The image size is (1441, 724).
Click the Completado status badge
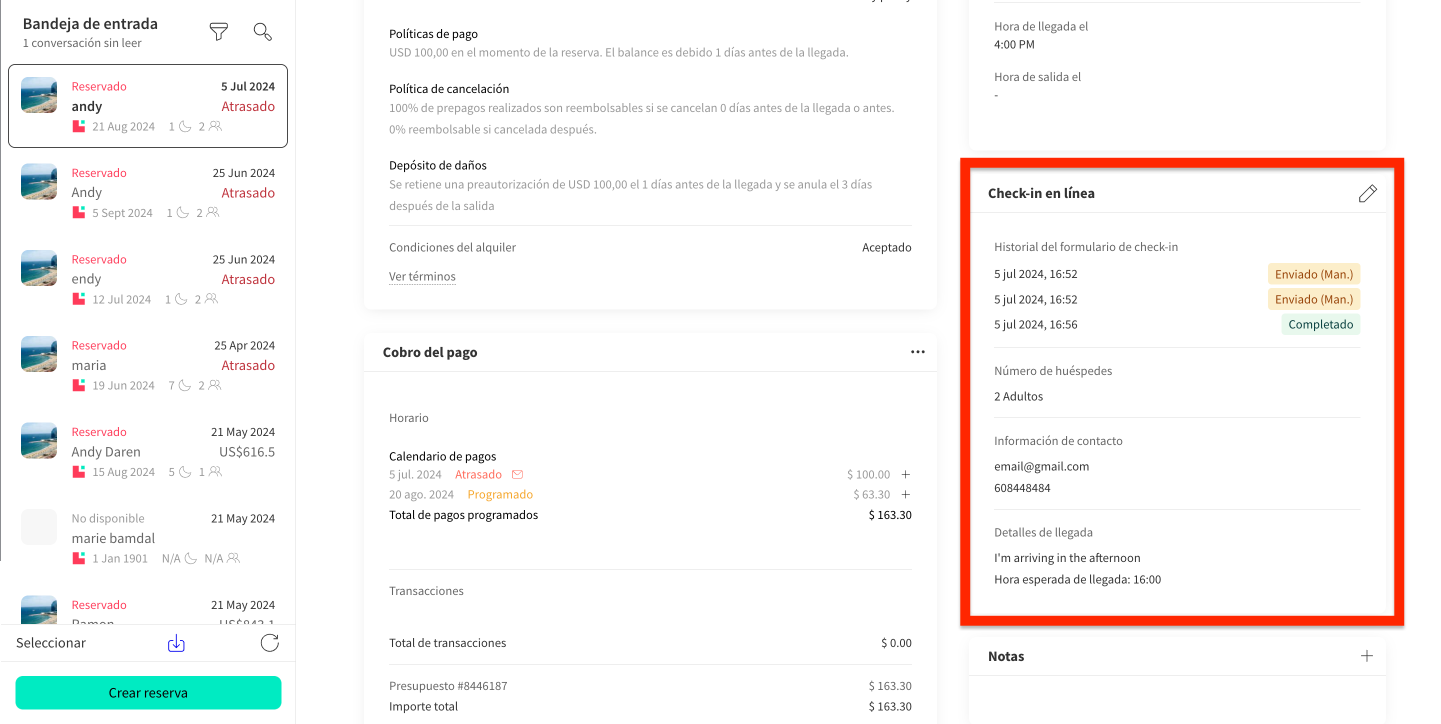click(x=1320, y=324)
